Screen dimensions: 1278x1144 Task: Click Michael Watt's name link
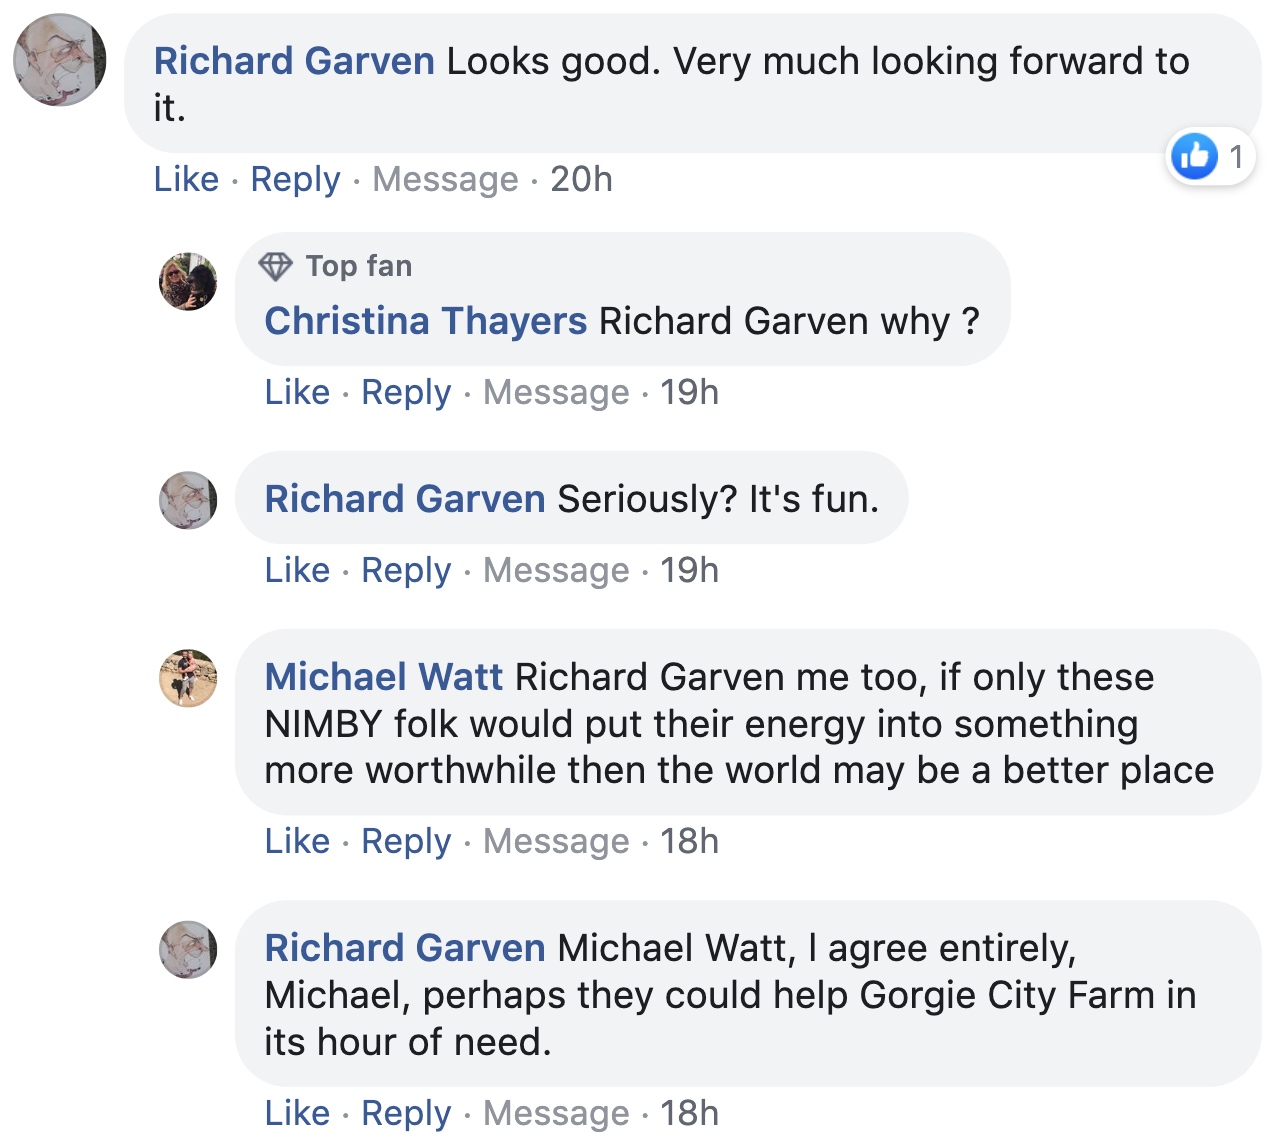click(383, 677)
